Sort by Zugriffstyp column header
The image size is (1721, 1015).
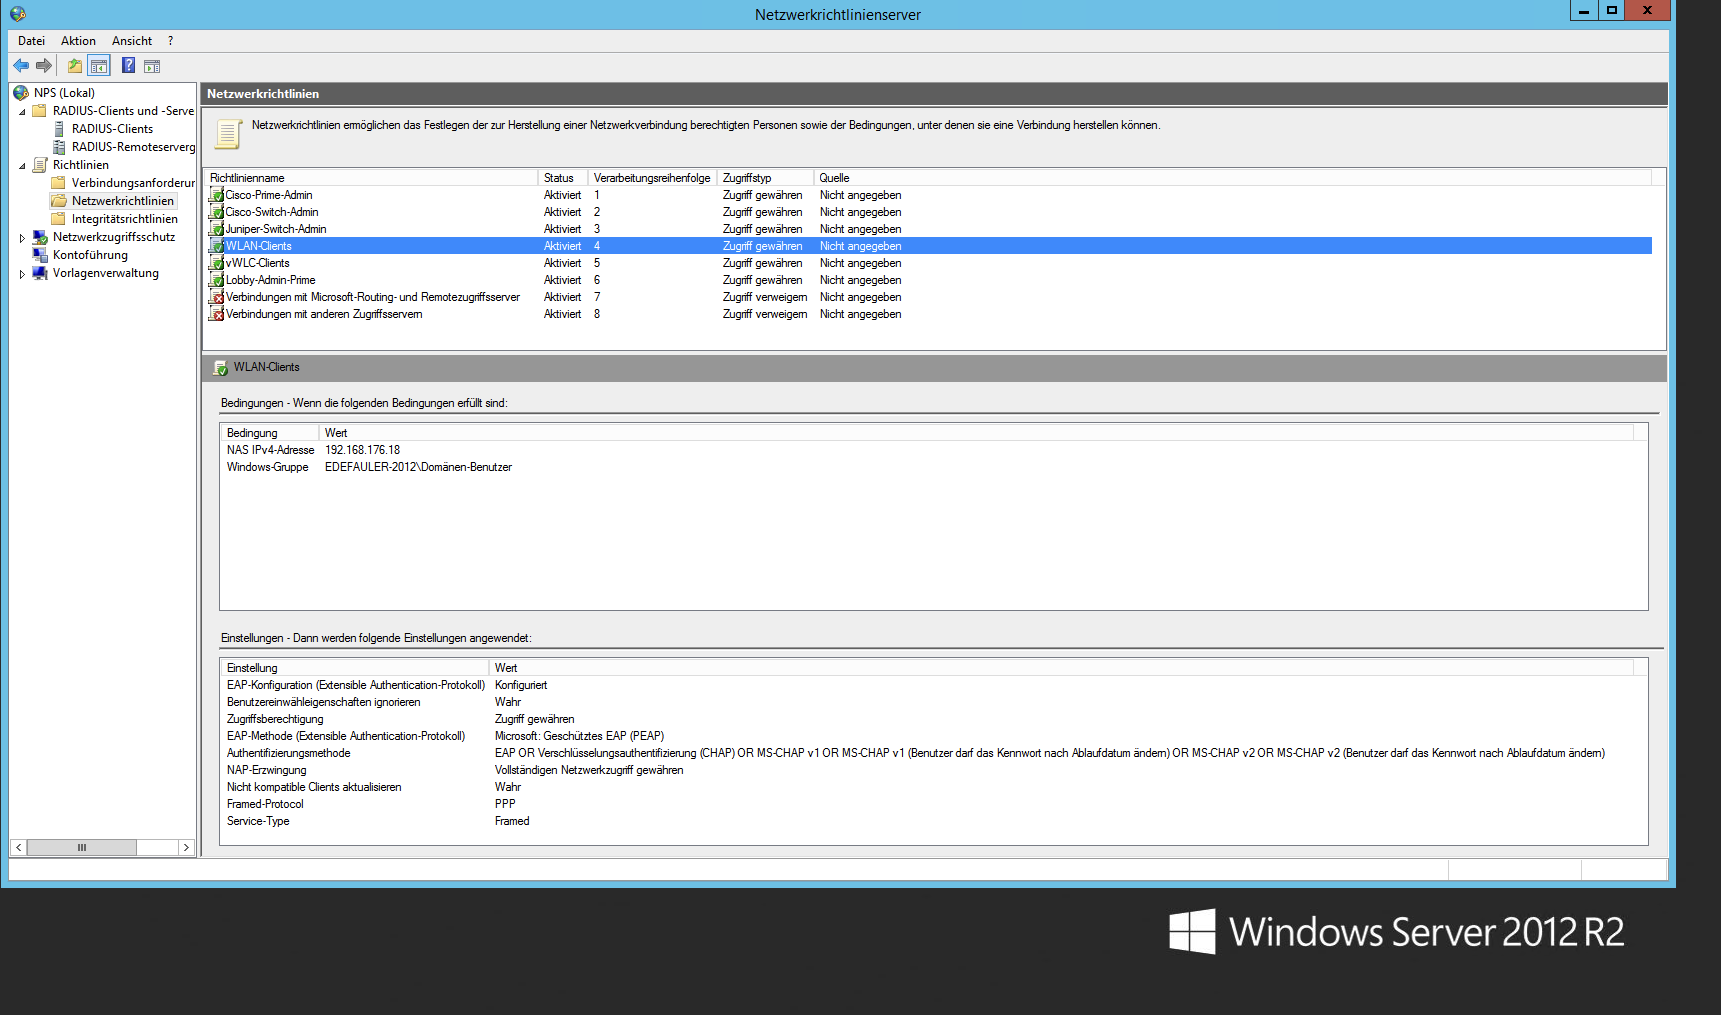pos(765,178)
